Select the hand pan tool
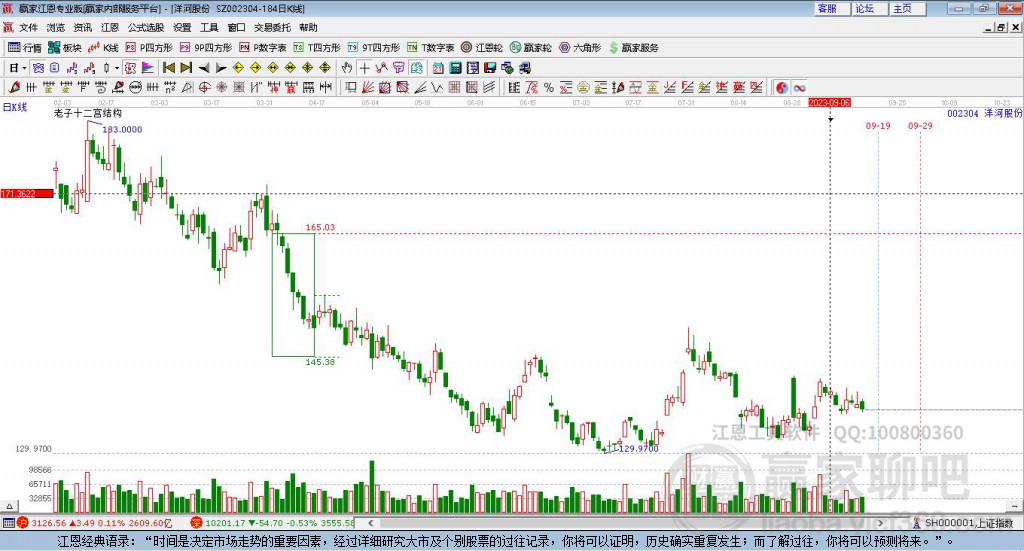Screen dimensions: 1024x551 pyautogui.click(x=347, y=68)
